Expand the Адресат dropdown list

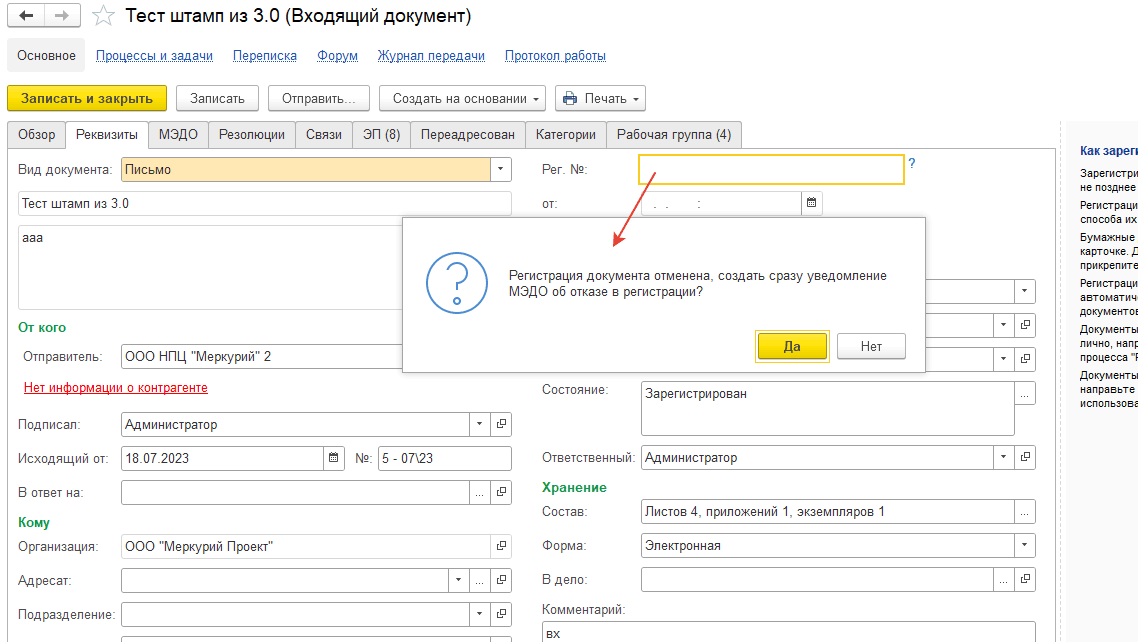[x=458, y=580]
